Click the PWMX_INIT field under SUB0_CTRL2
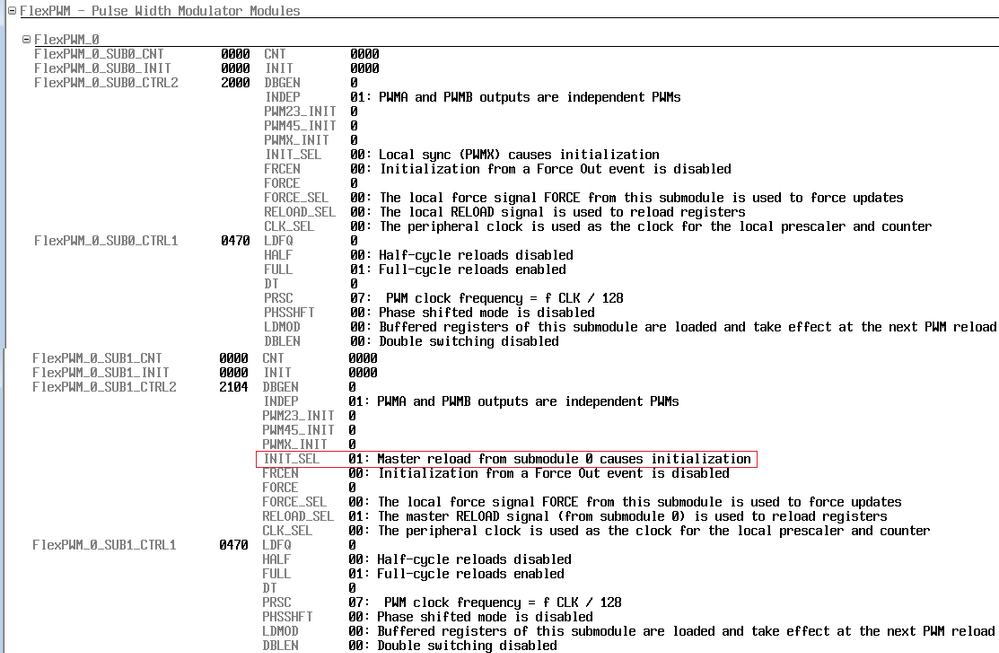The width and height of the screenshot is (999, 653). click(296, 140)
